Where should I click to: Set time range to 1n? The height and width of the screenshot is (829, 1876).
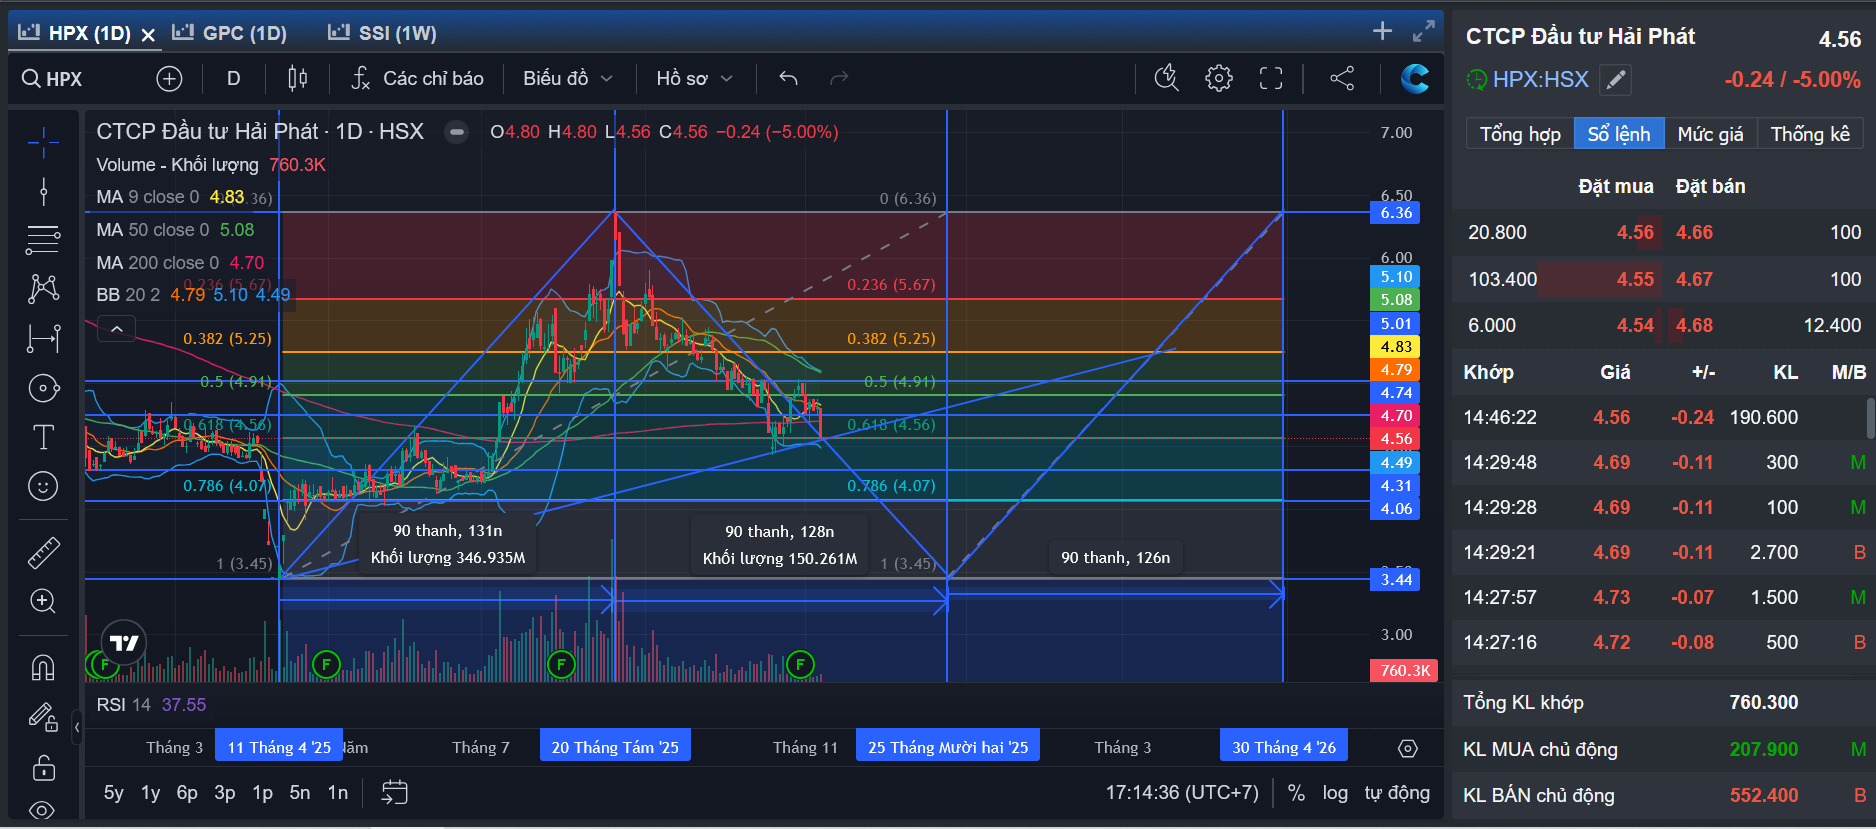tap(338, 793)
